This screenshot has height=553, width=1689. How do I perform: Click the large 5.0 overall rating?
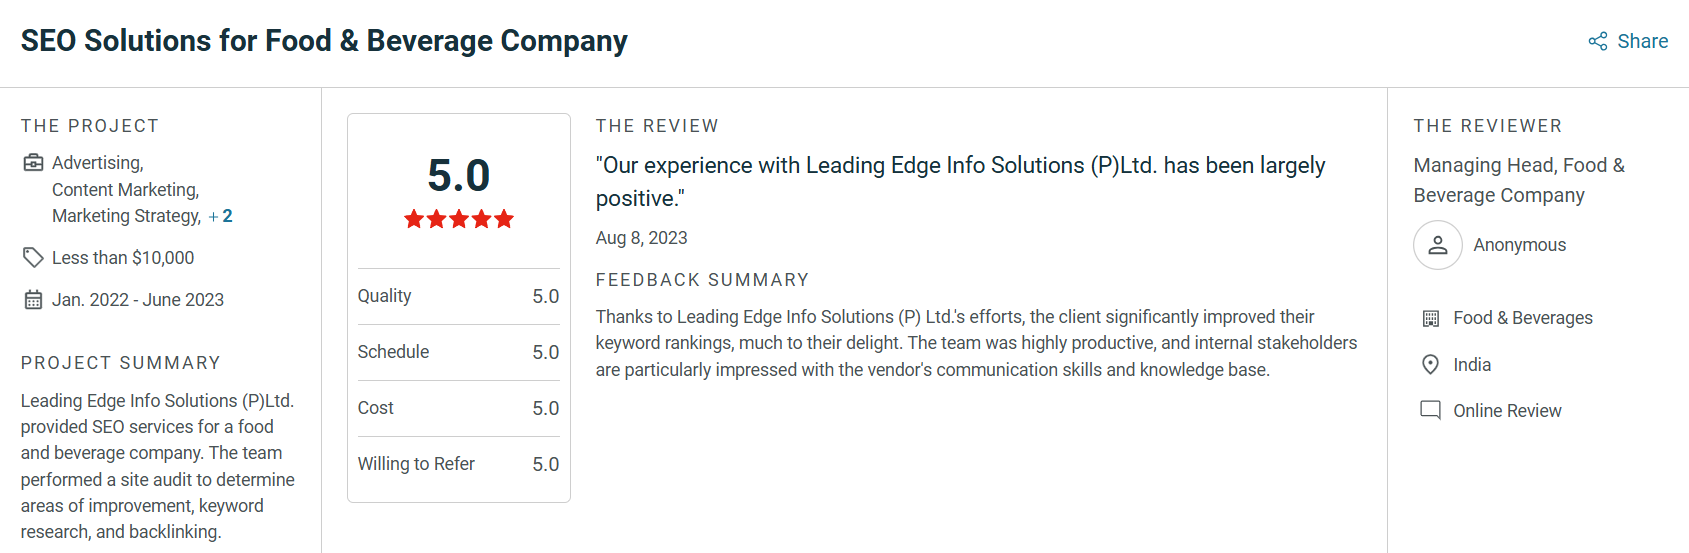(x=459, y=176)
